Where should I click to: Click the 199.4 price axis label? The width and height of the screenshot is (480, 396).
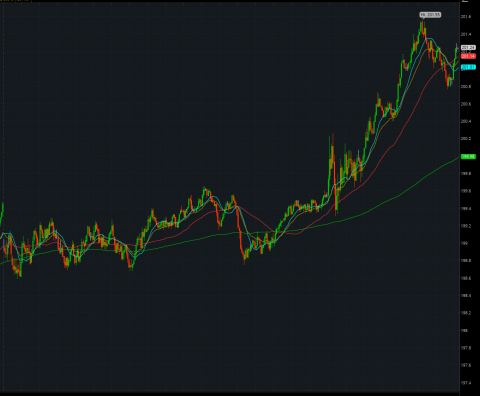click(x=466, y=209)
